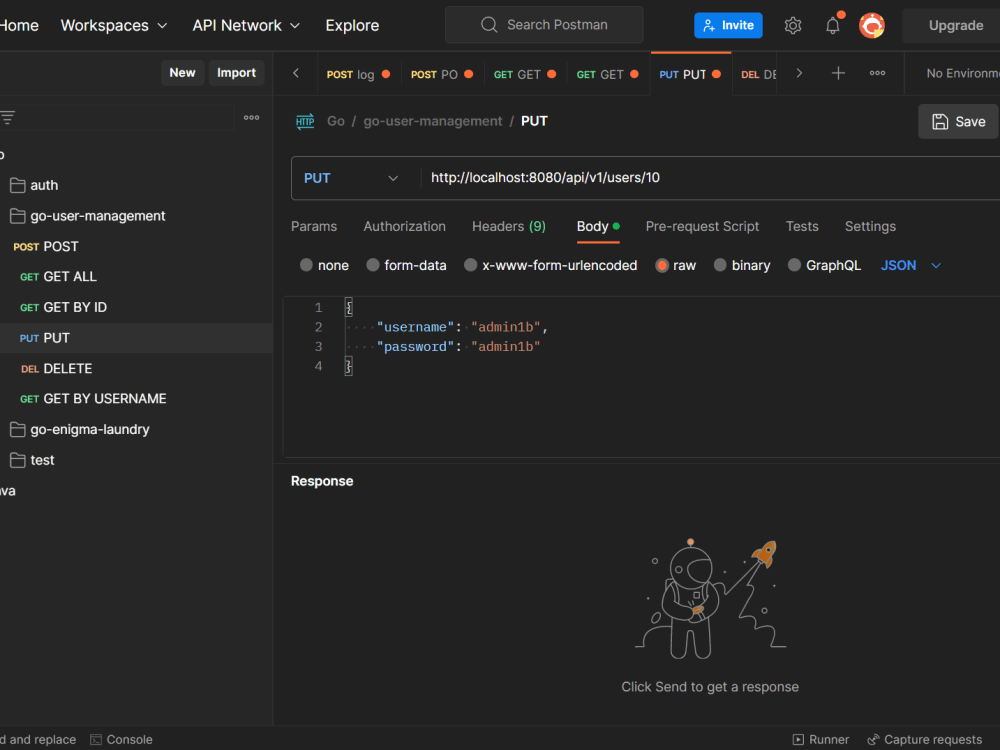Switch to the Tests tab
The width and height of the screenshot is (1000, 750).
pos(802,226)
